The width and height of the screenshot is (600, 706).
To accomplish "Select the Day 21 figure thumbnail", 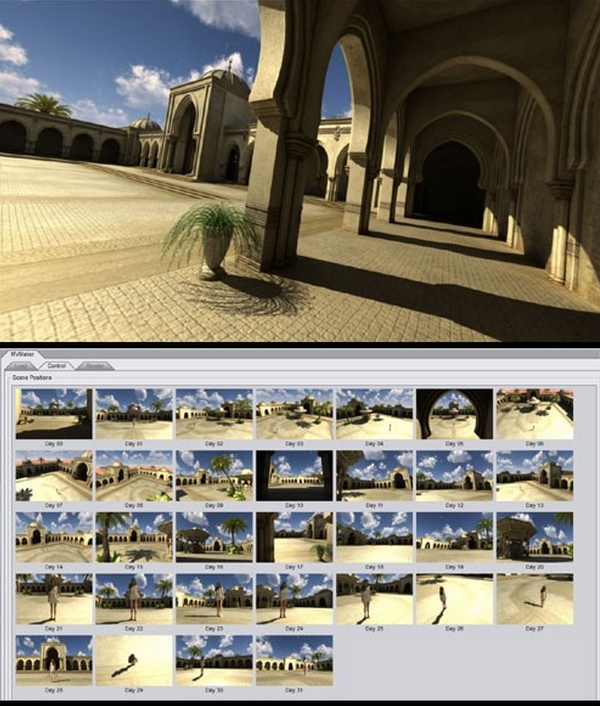I will tap(53, 598).
